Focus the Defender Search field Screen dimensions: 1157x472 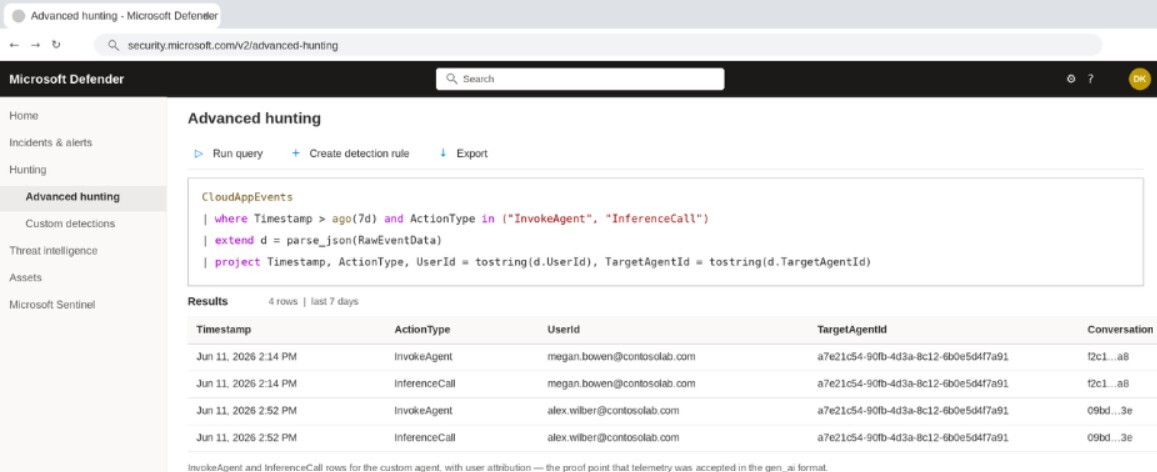click(580, 79)
